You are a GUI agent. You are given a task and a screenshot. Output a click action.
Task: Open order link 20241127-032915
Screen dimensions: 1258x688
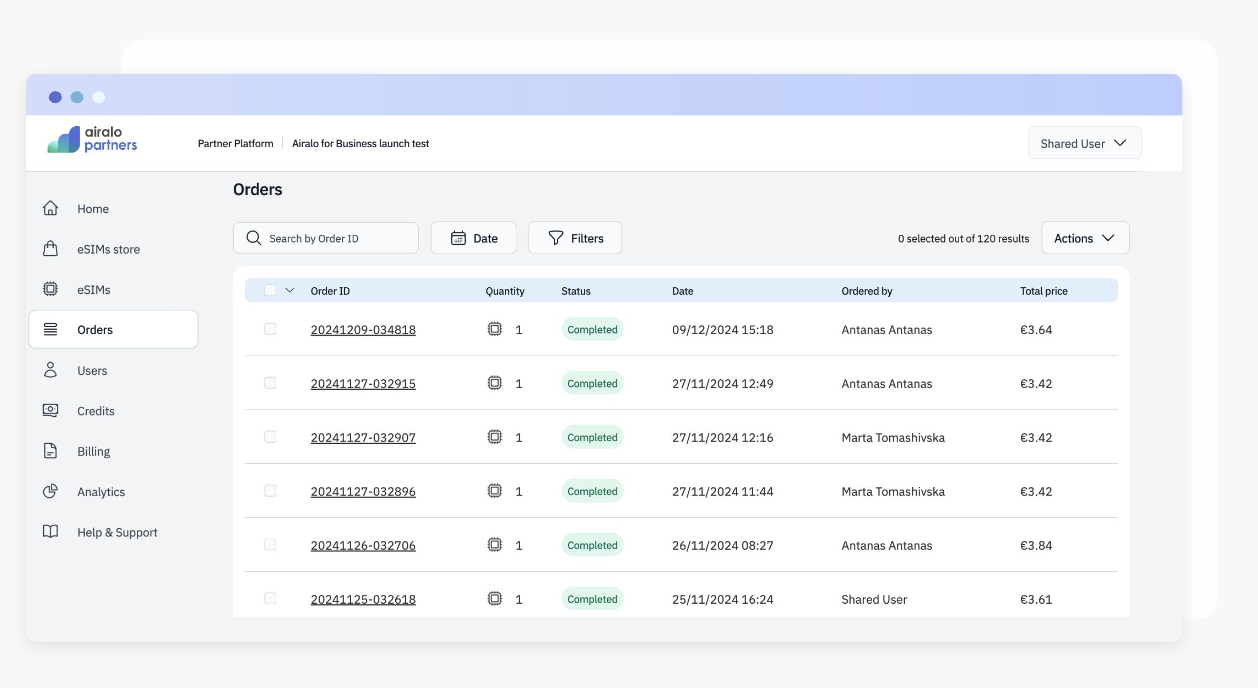click(x=363, y=384)
